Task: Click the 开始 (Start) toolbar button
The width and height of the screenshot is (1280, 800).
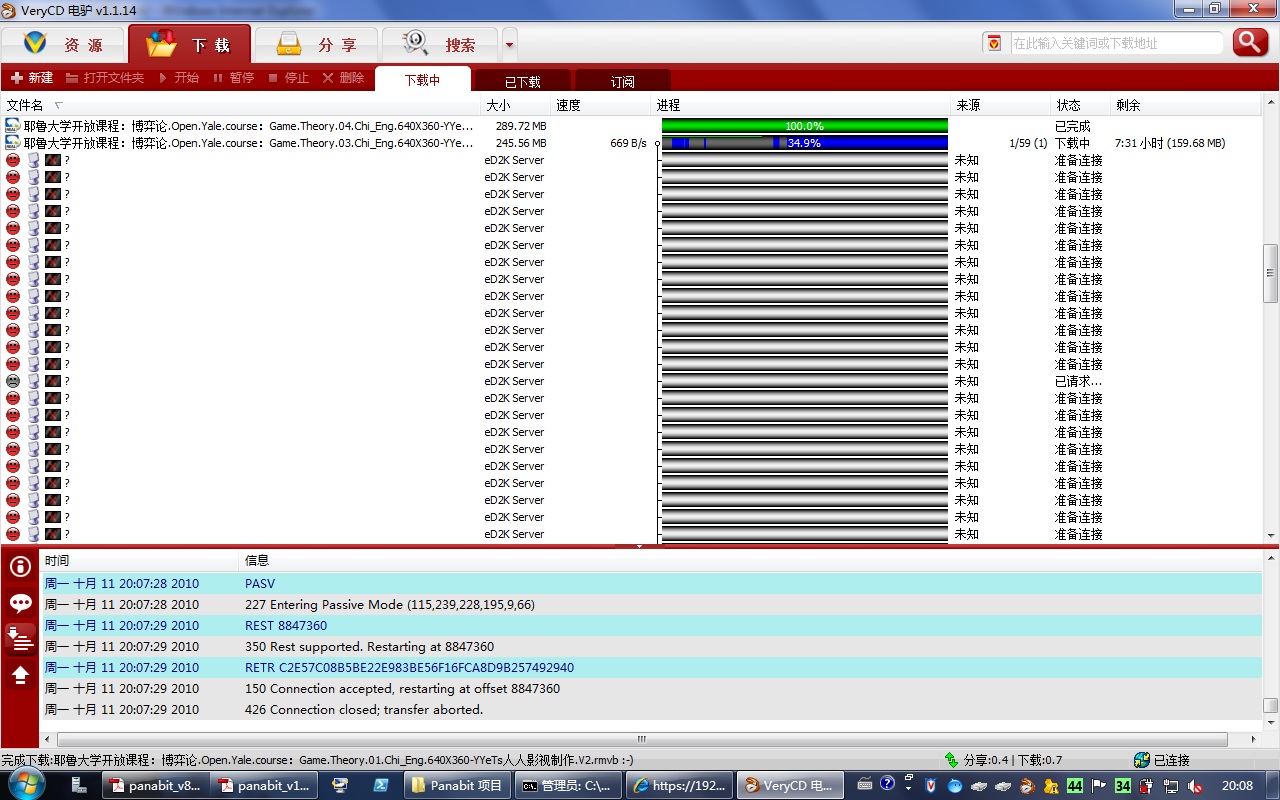Action: point(179,78)
